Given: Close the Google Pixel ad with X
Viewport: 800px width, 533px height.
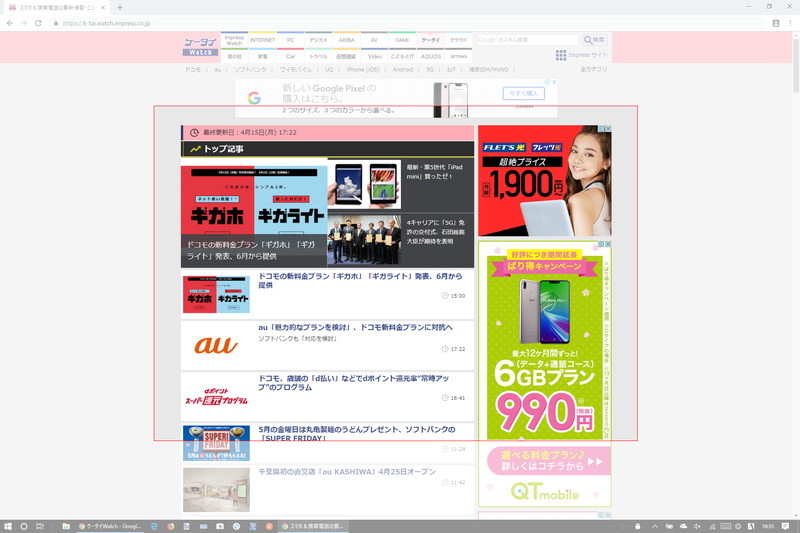Looking at the screenshot, I should click(x=554, y=82).
